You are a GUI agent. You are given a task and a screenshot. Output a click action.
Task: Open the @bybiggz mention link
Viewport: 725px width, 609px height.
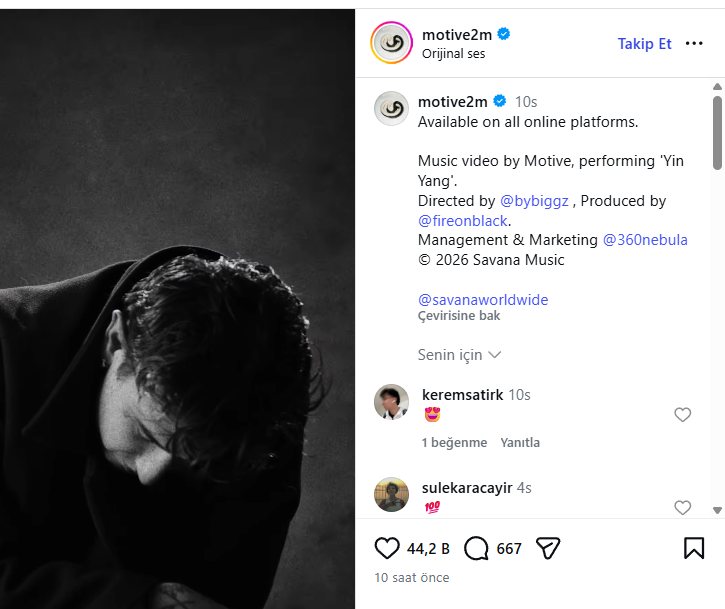click(534, 201)
